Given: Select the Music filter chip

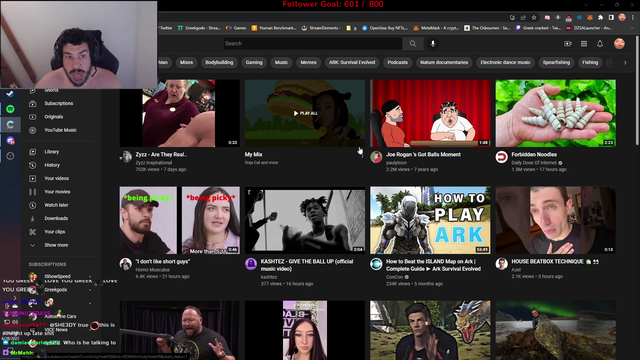Looking at the screenshot, I should tap(281, 62).
